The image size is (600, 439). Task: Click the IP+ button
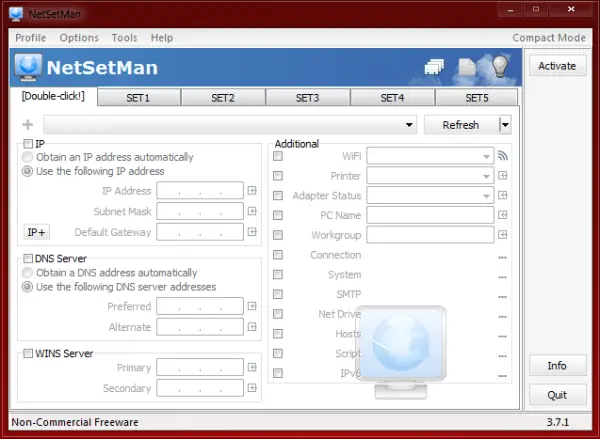pyautogui.click(x=36, y=232)
